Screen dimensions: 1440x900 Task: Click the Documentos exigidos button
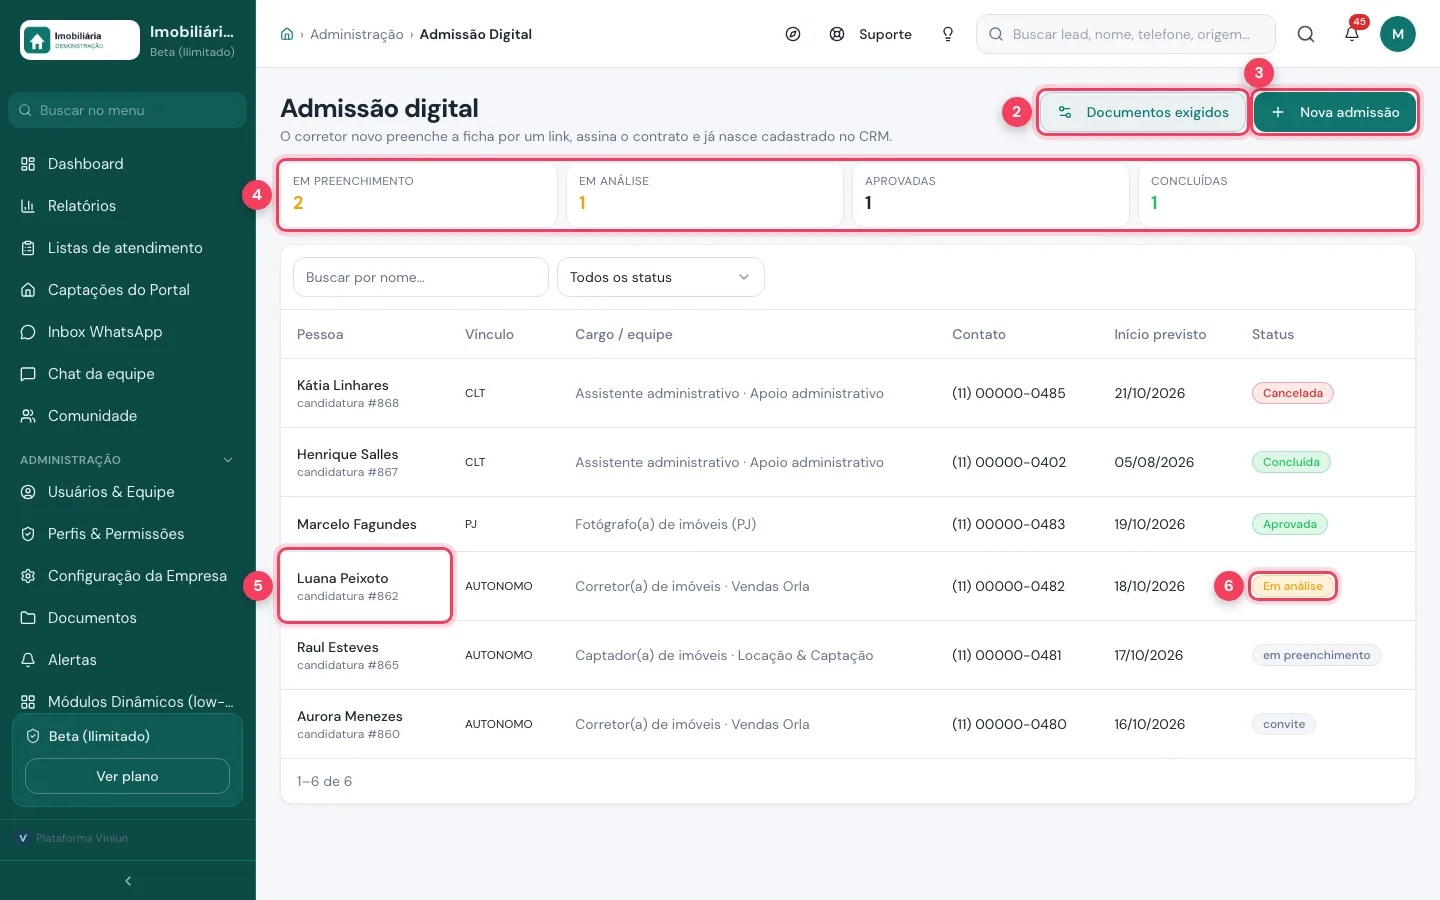pos(1143,112)
